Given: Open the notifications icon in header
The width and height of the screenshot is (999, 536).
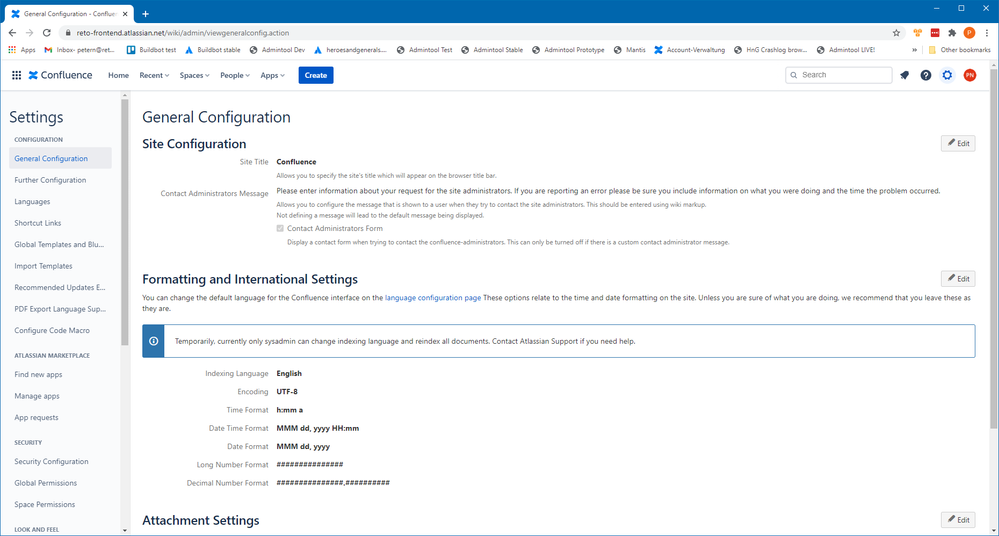Looking at the screenshot, I should click(x=904, y=75).
